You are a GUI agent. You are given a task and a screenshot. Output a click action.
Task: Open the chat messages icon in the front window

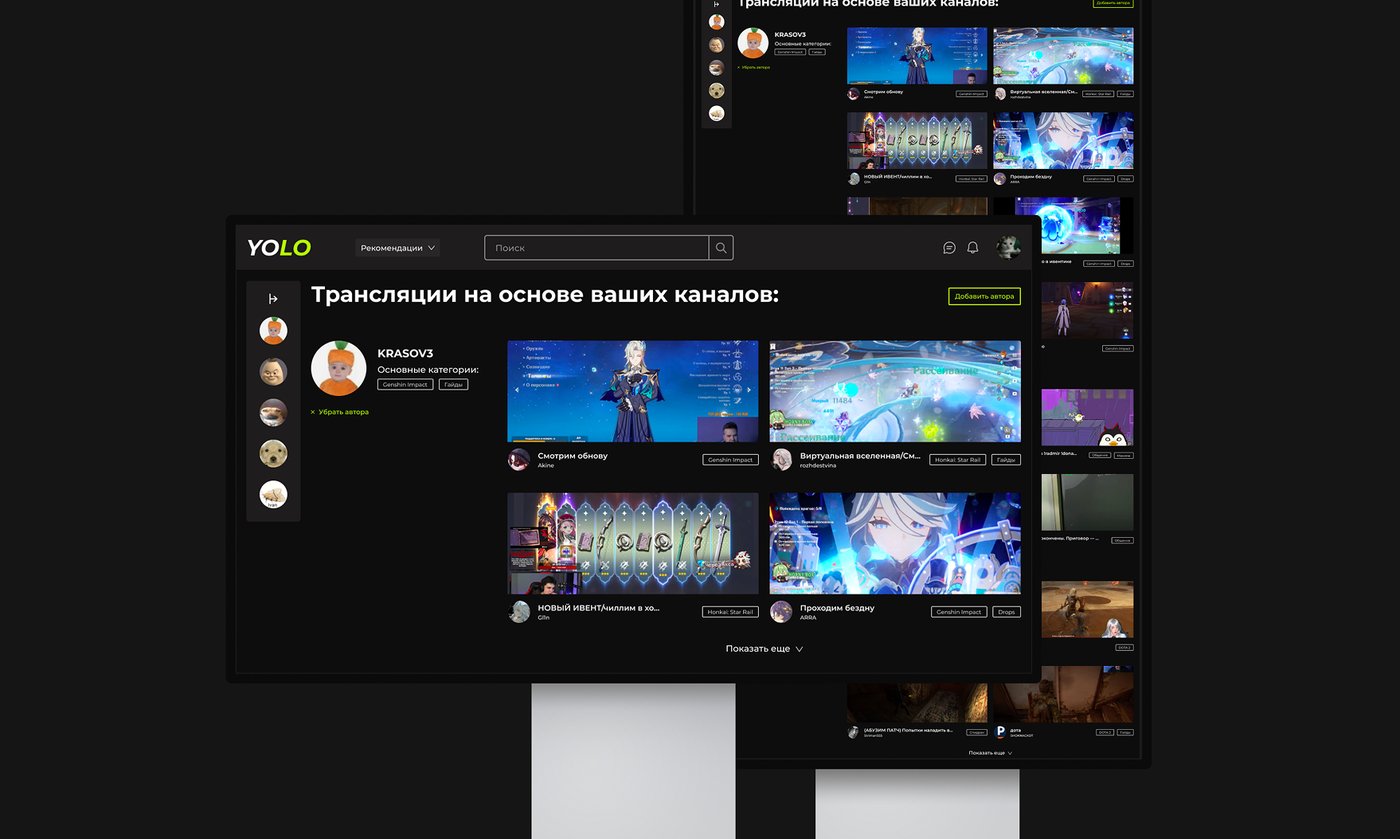949,248
